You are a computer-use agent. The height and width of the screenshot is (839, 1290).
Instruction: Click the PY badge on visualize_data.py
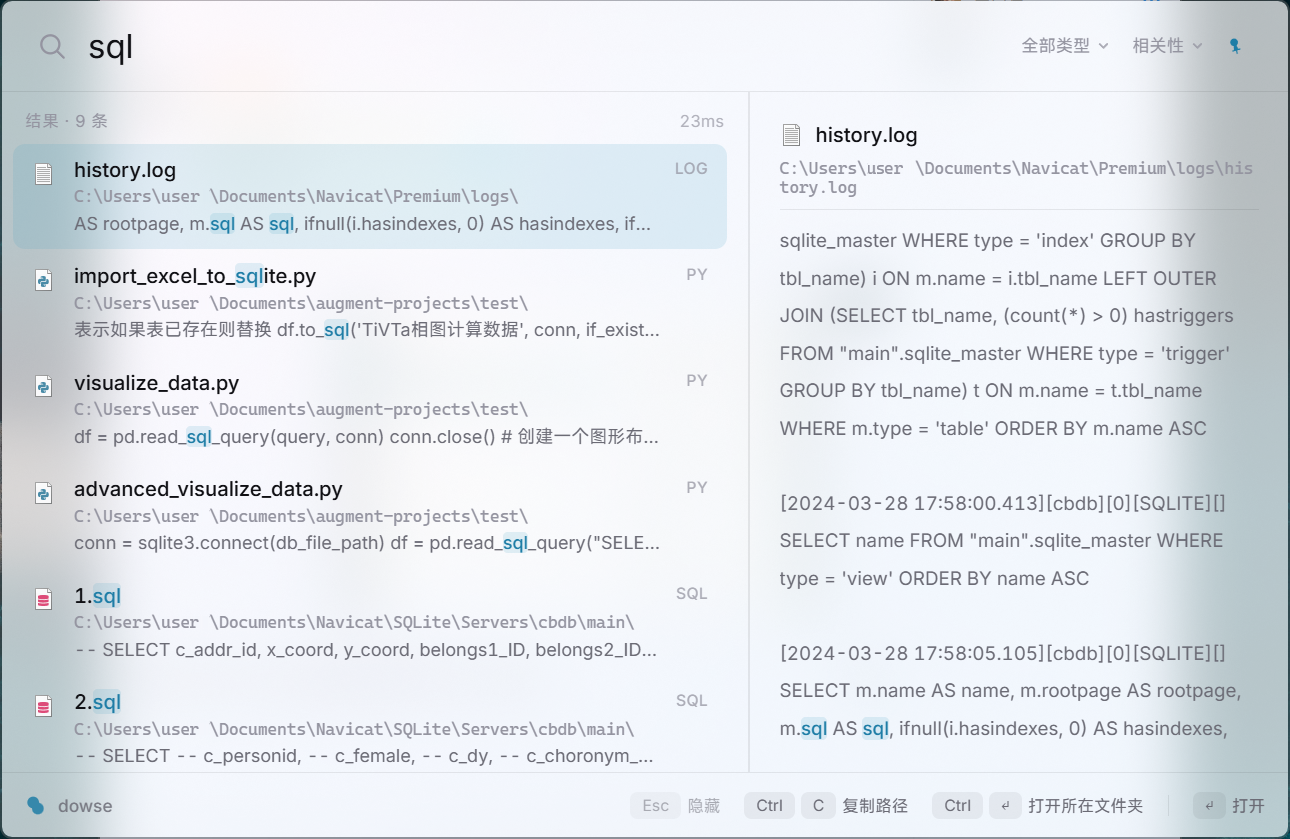pos(696,381)
